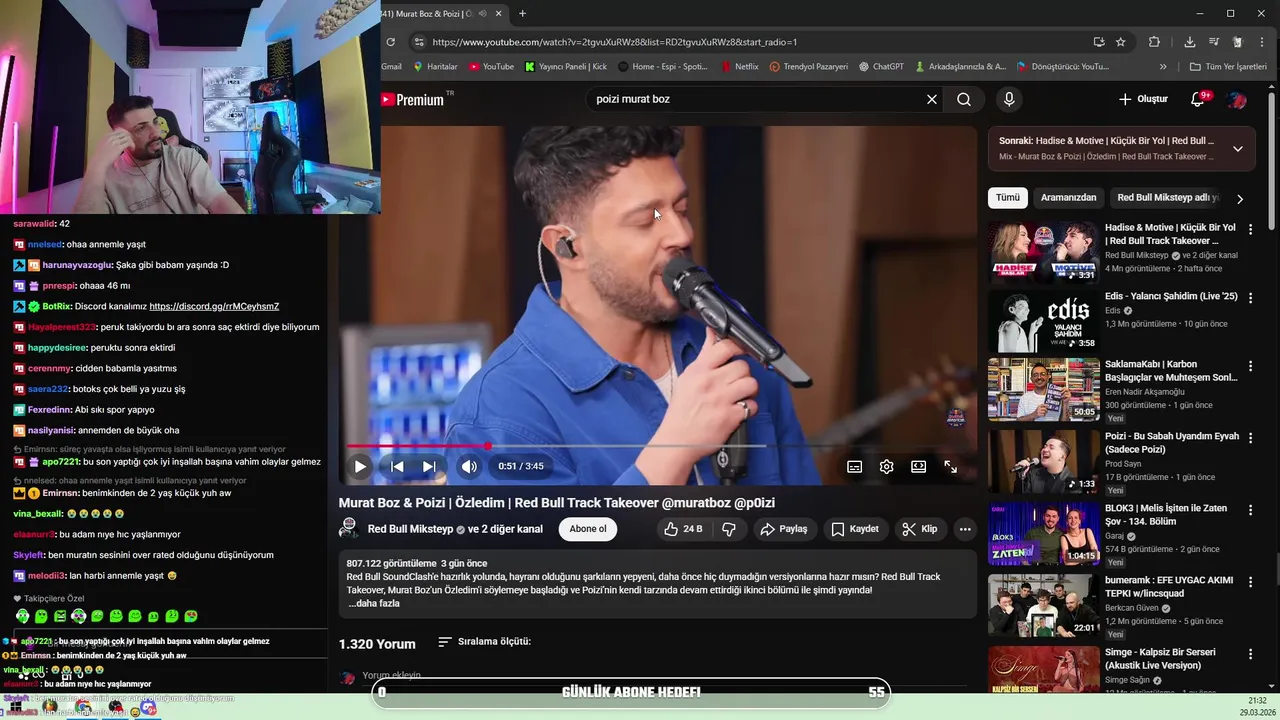Open browser extensions puzzle icon

[1154, 42]
